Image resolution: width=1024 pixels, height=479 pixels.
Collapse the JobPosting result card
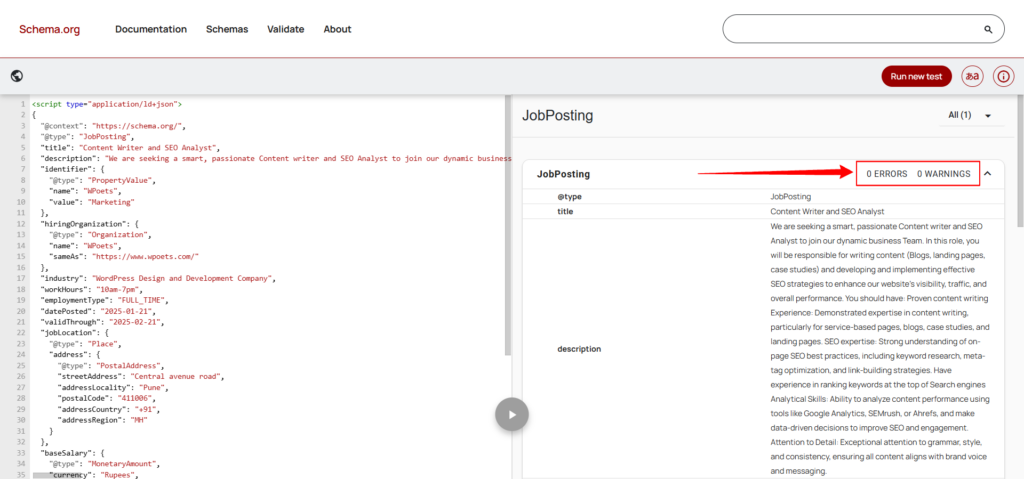(x=987, y=174)
